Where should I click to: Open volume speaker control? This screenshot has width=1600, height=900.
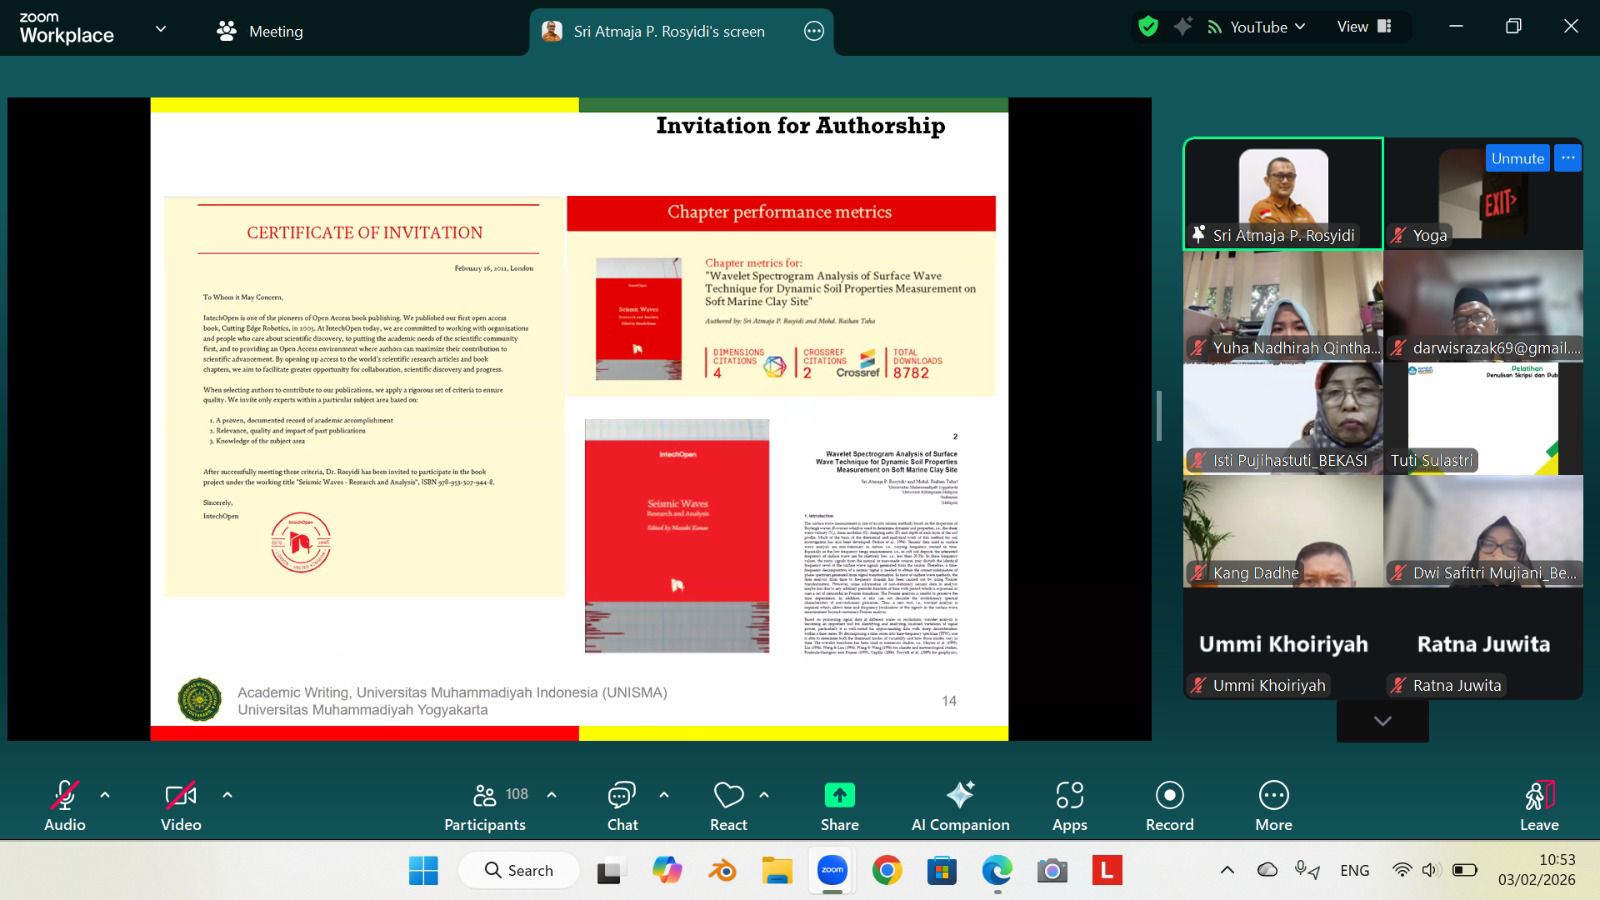(x=1431, y=870)
